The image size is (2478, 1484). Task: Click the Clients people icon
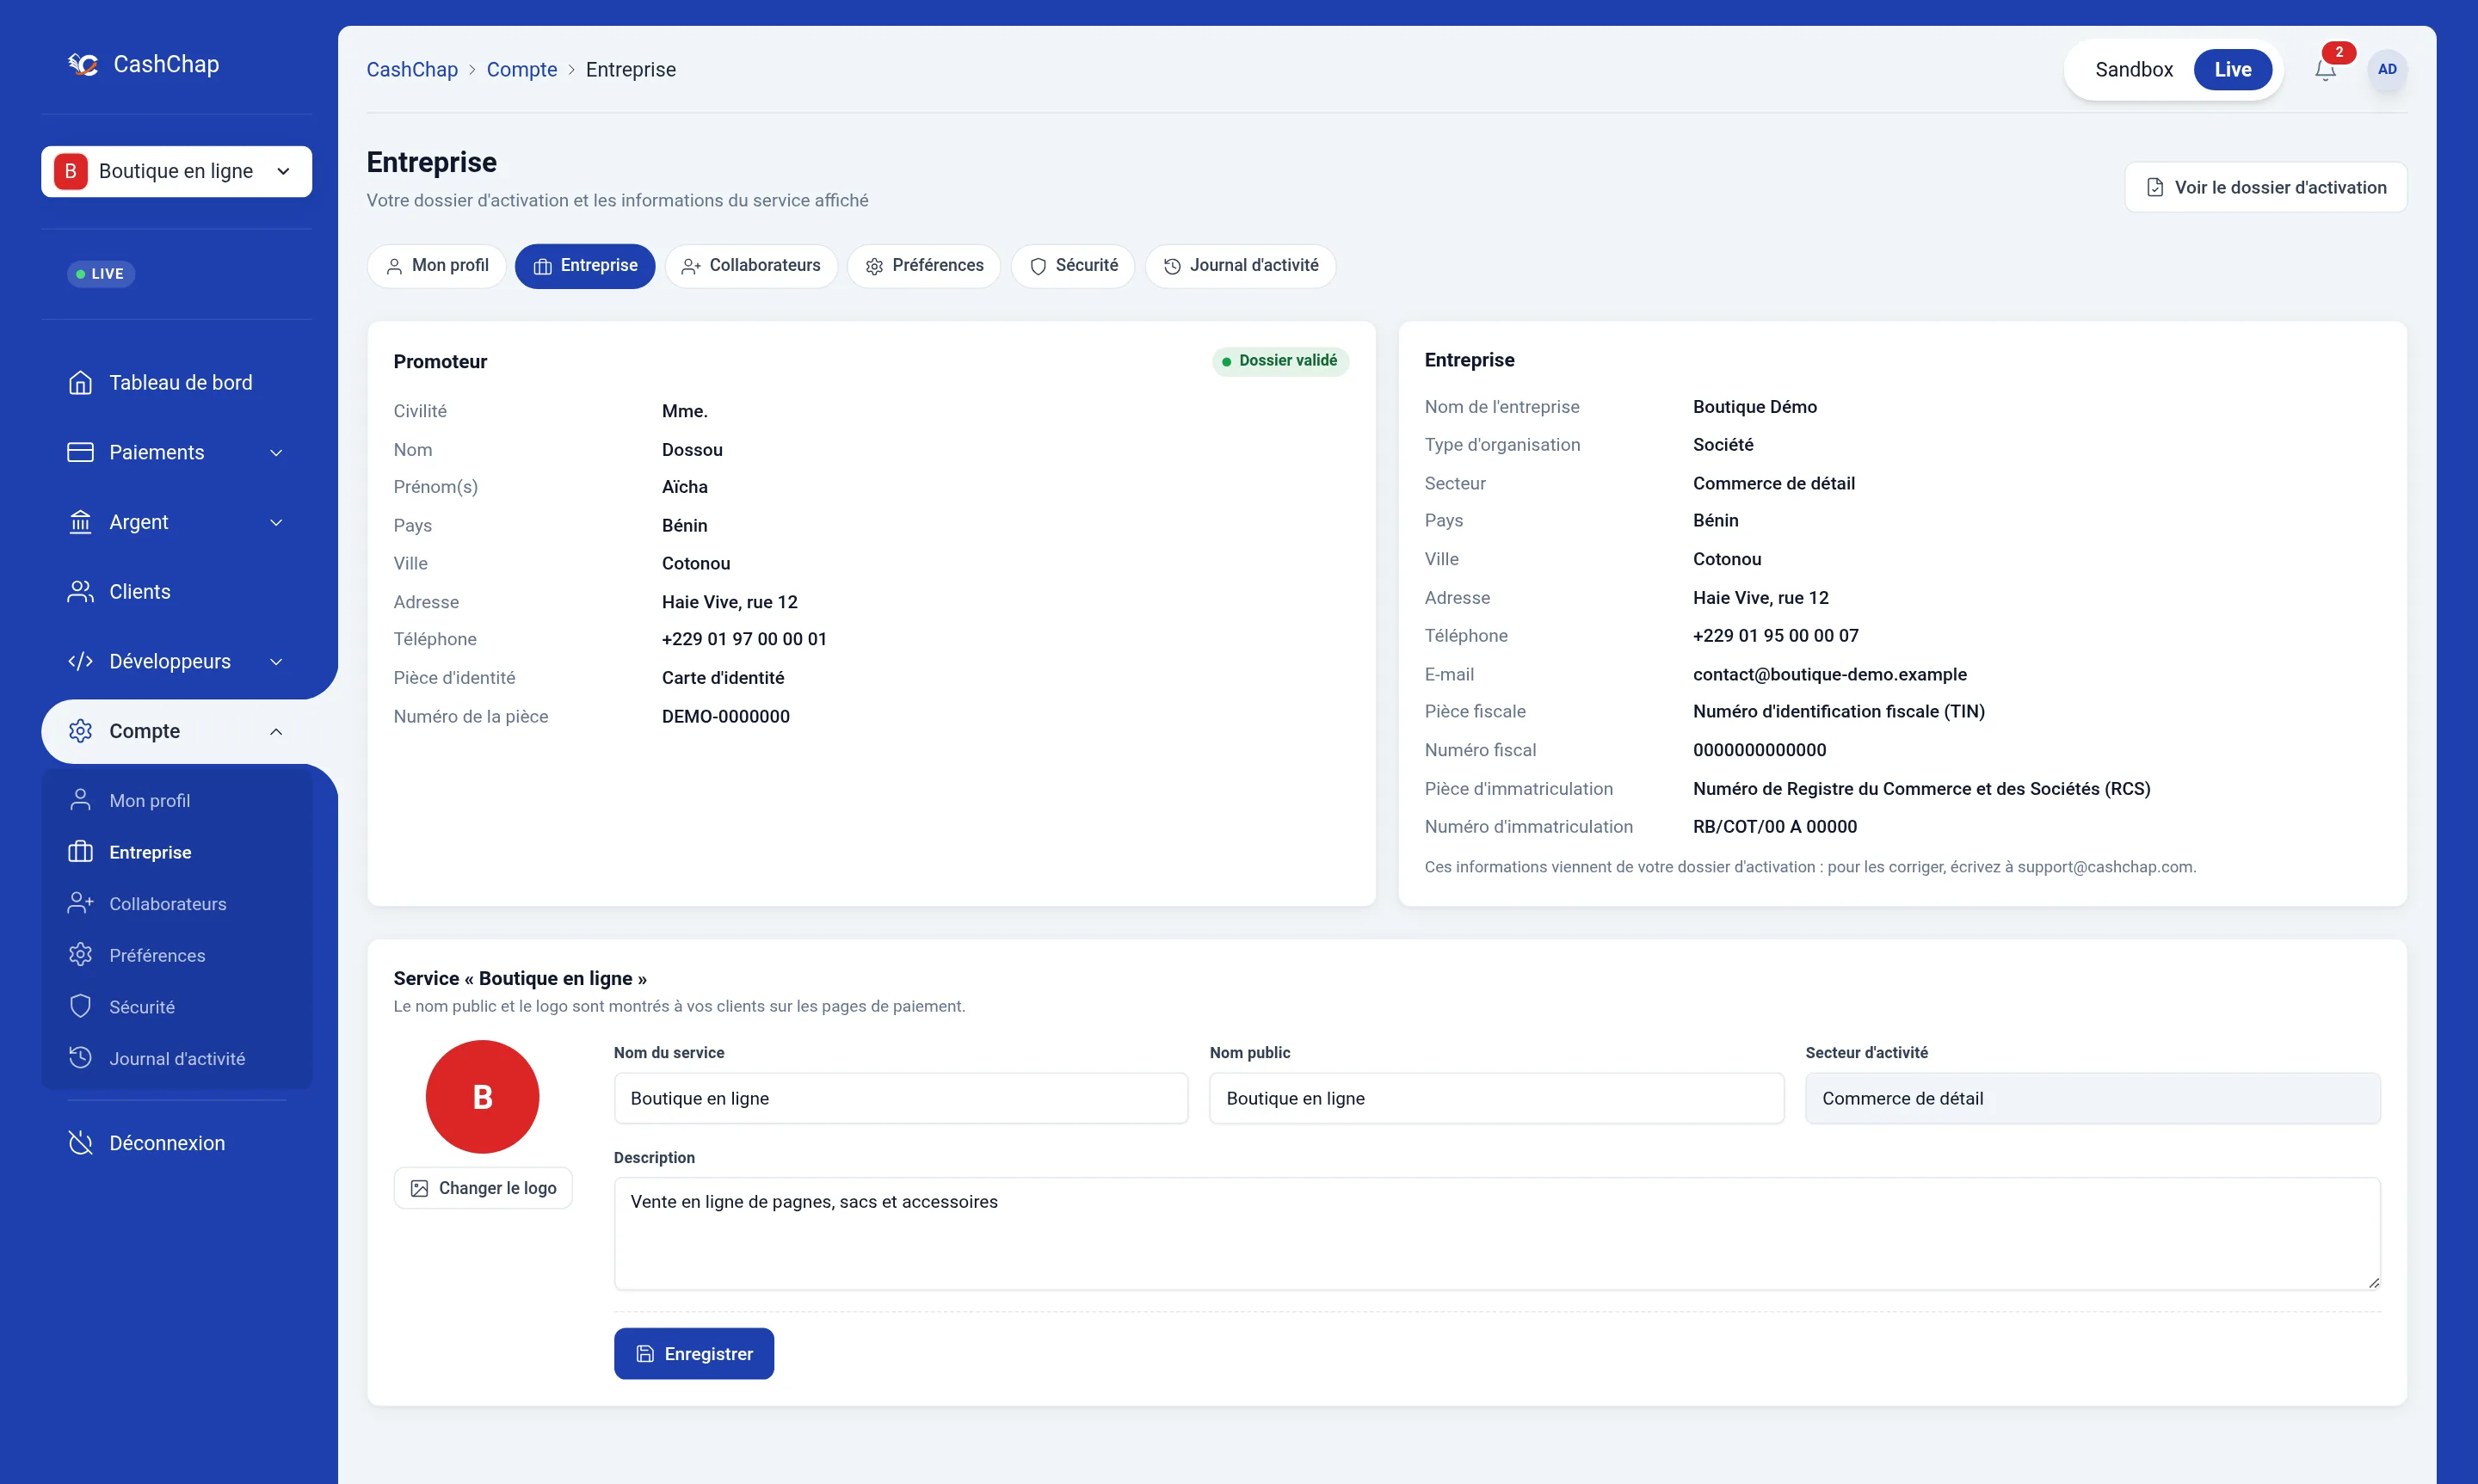80,592
